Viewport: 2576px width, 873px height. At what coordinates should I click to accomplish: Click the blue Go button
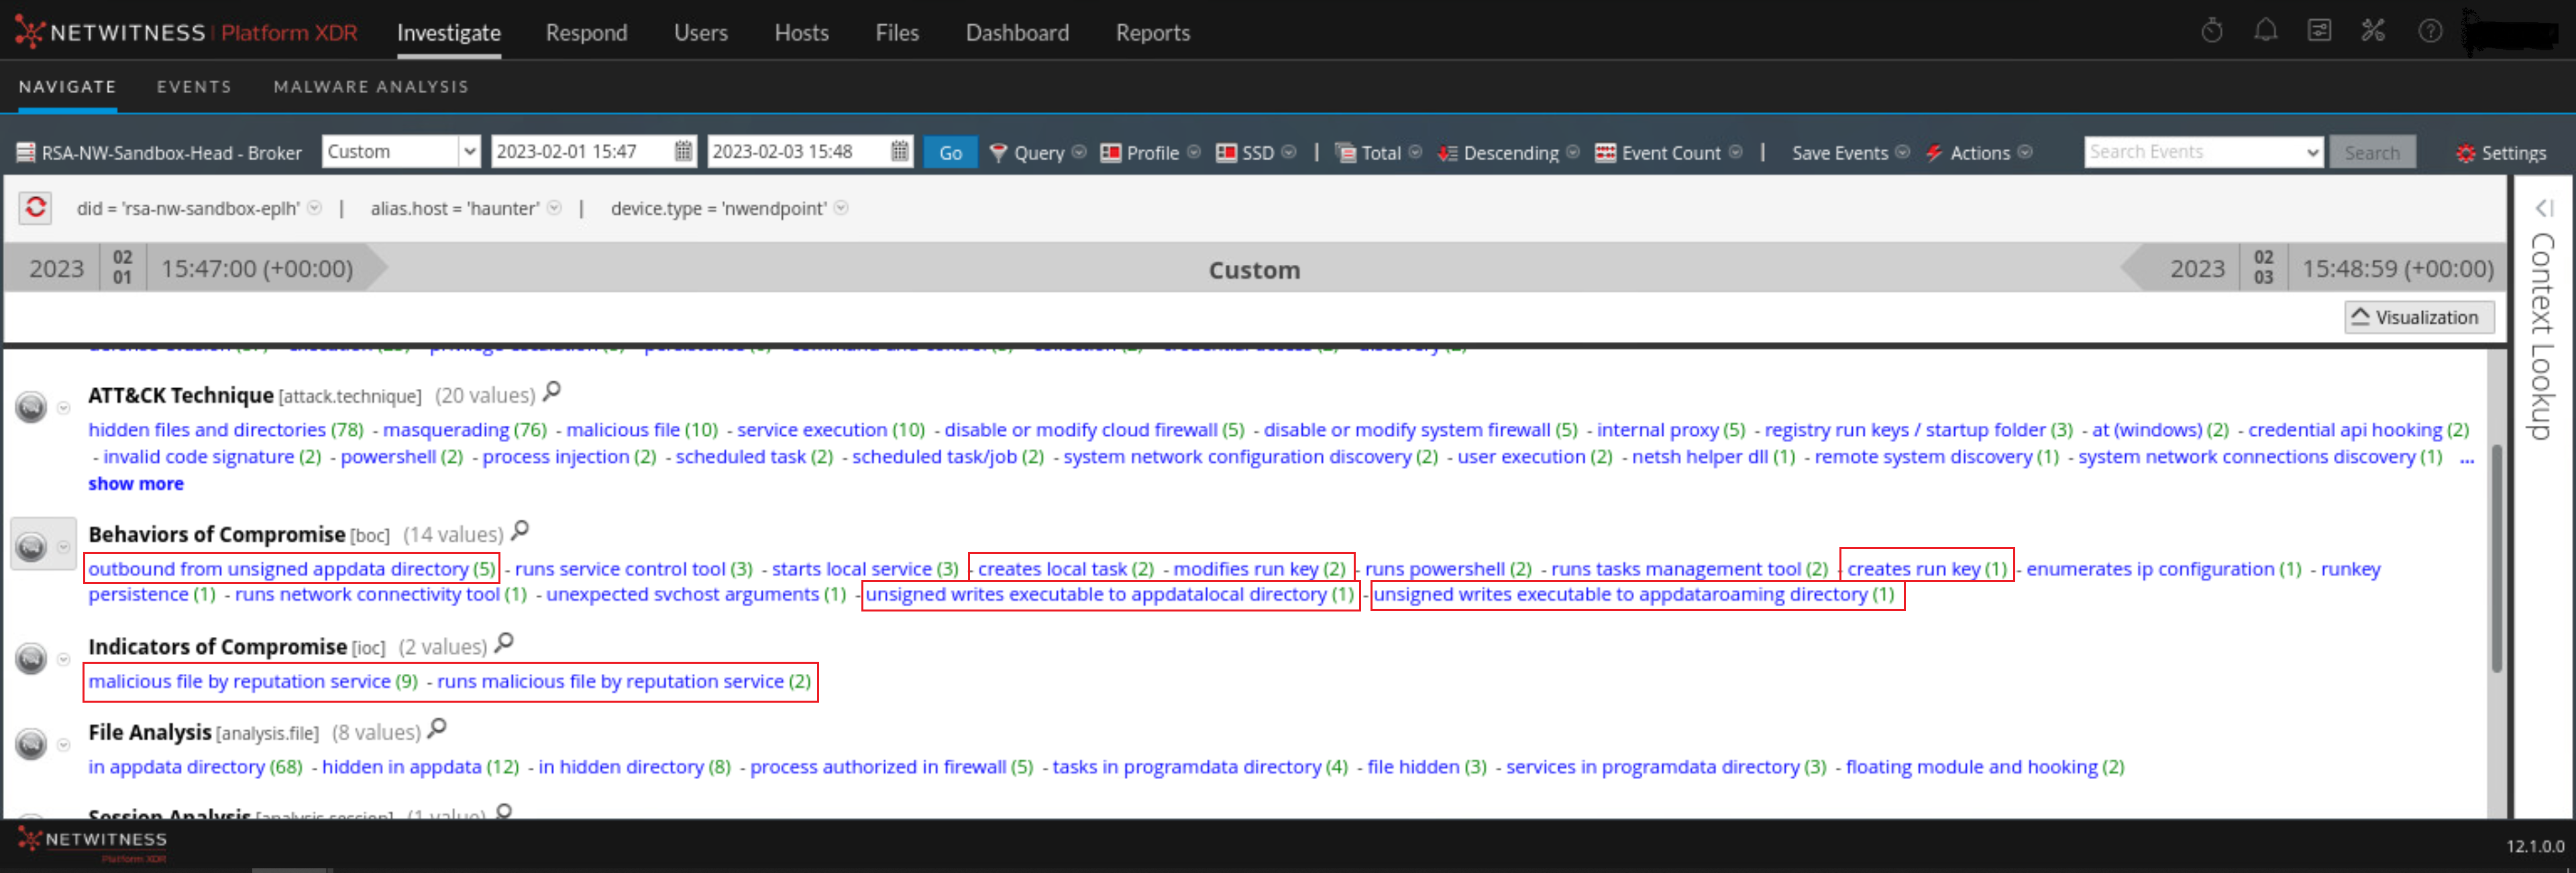[x=949, y=153]
